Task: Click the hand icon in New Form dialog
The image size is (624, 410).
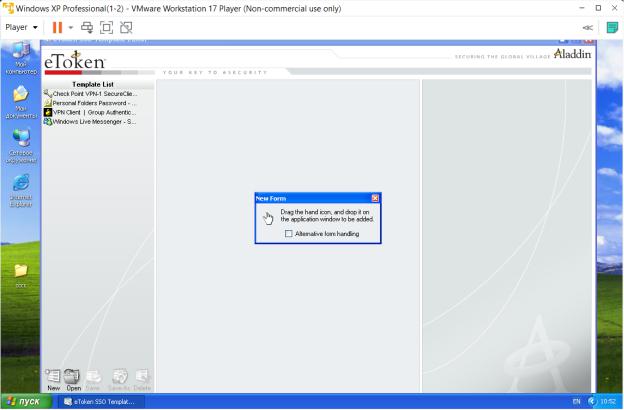Action: coord(268,218)
